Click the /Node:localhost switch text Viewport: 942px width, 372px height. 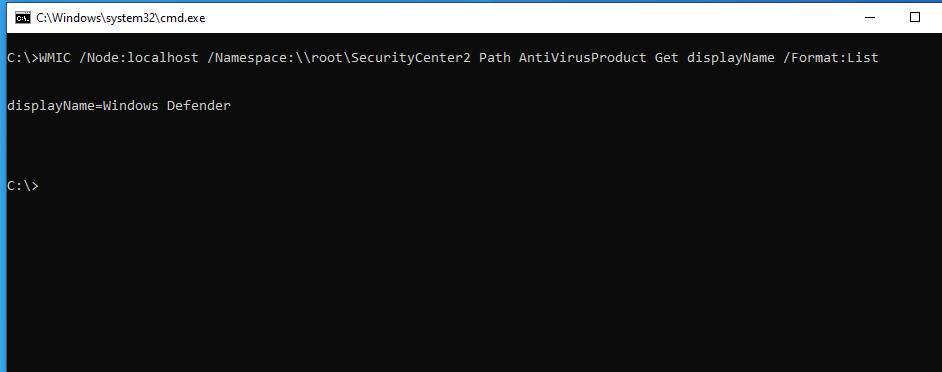click(x=139, y=58)
